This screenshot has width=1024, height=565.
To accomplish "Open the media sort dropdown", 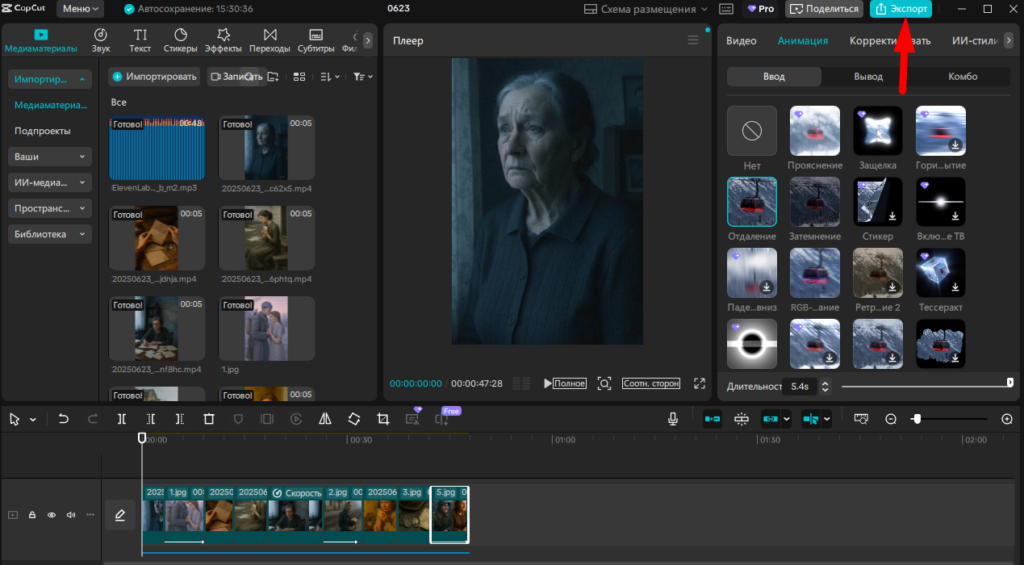I will 330,76.
